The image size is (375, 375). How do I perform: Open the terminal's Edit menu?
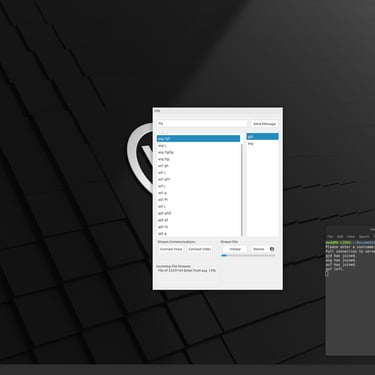point(340,237)
